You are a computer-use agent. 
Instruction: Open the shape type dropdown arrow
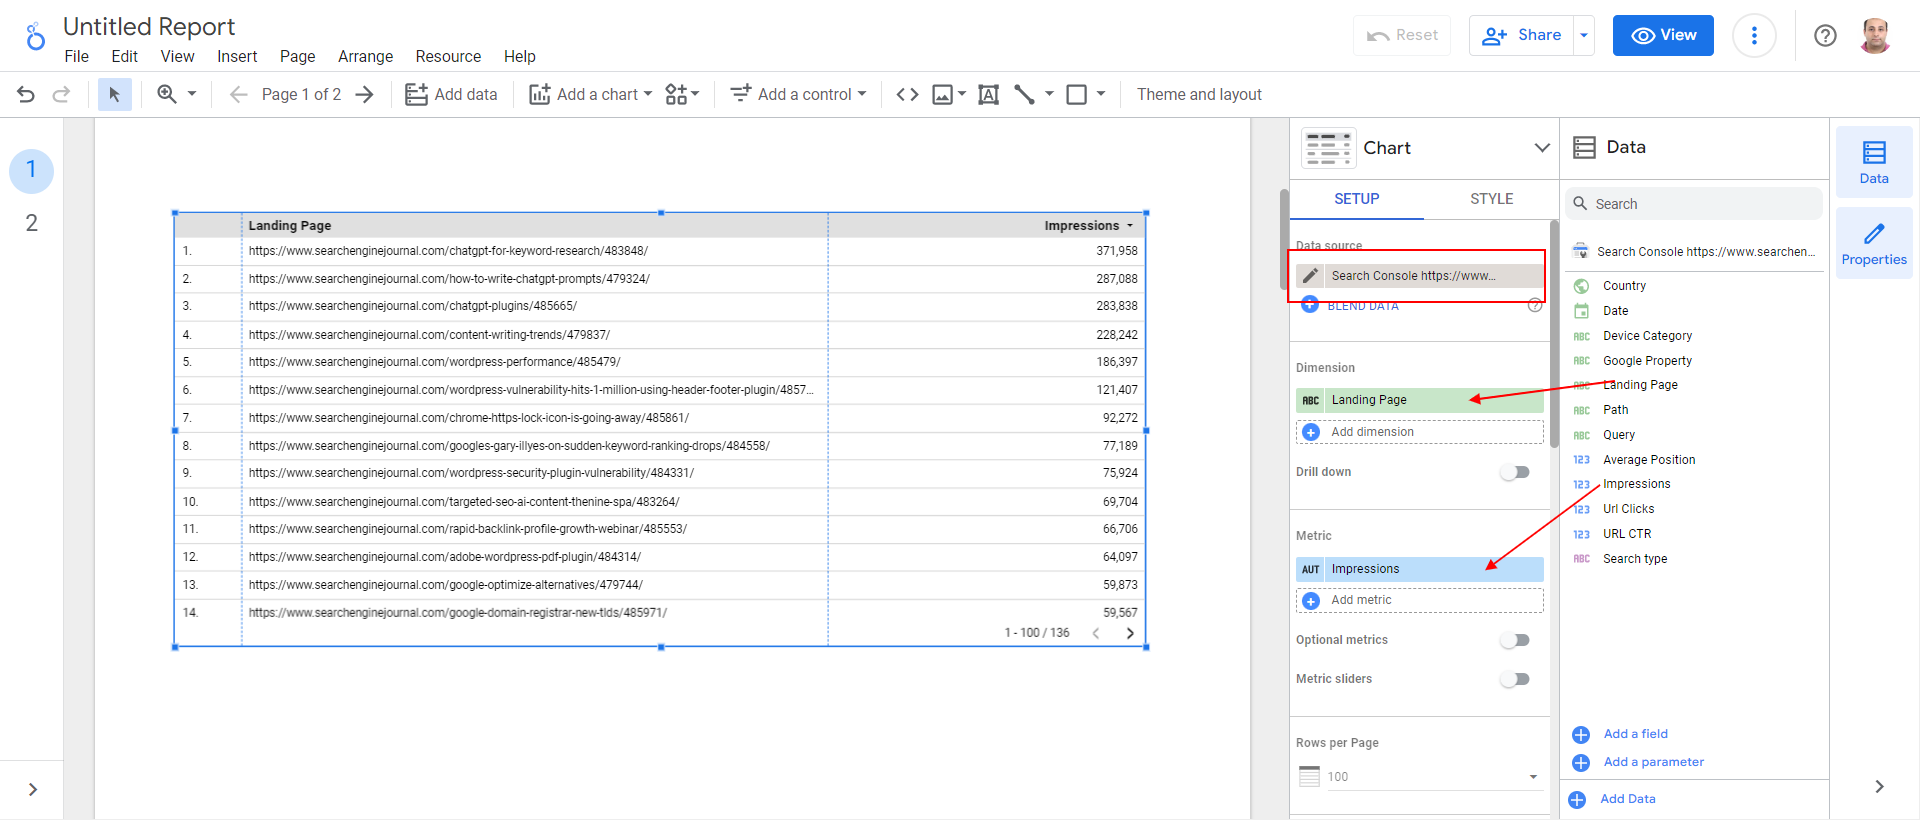click(1101, 94)
